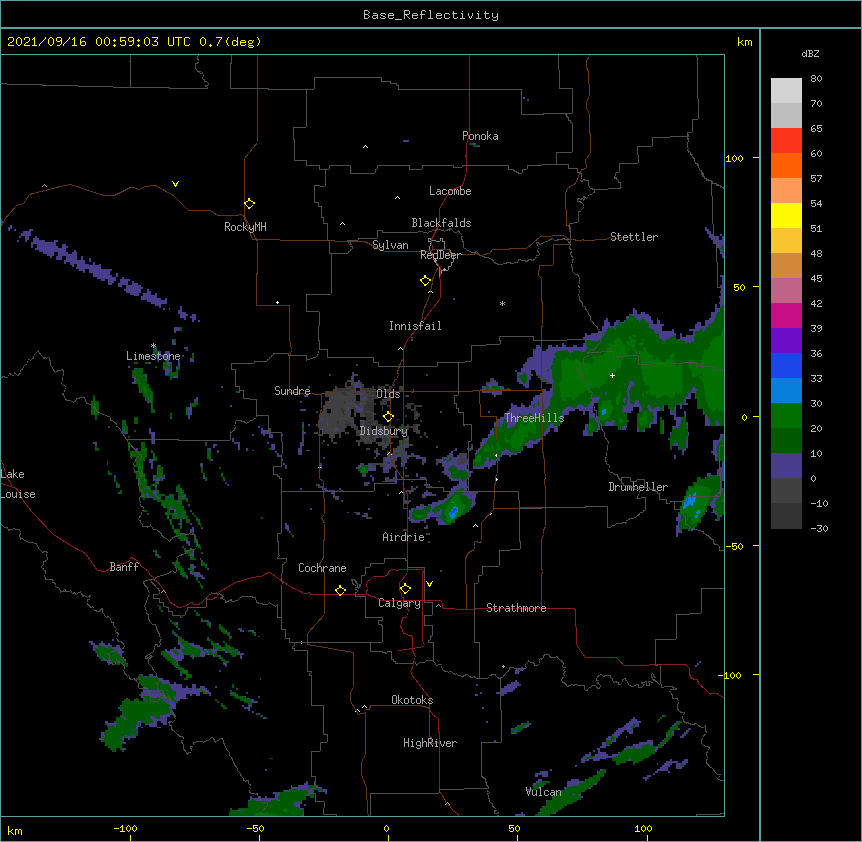The width and height of the screenshot is (862, 842).
Task: Click the Banff label
Action: (x=124, y=567)
